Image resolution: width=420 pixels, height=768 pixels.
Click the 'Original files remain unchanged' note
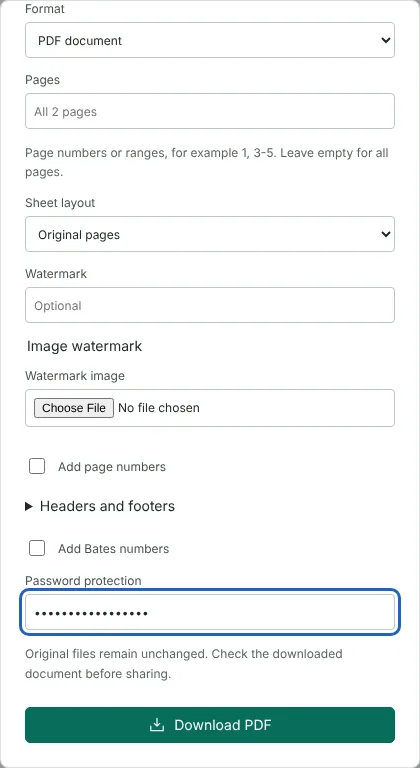click(184, 664)
